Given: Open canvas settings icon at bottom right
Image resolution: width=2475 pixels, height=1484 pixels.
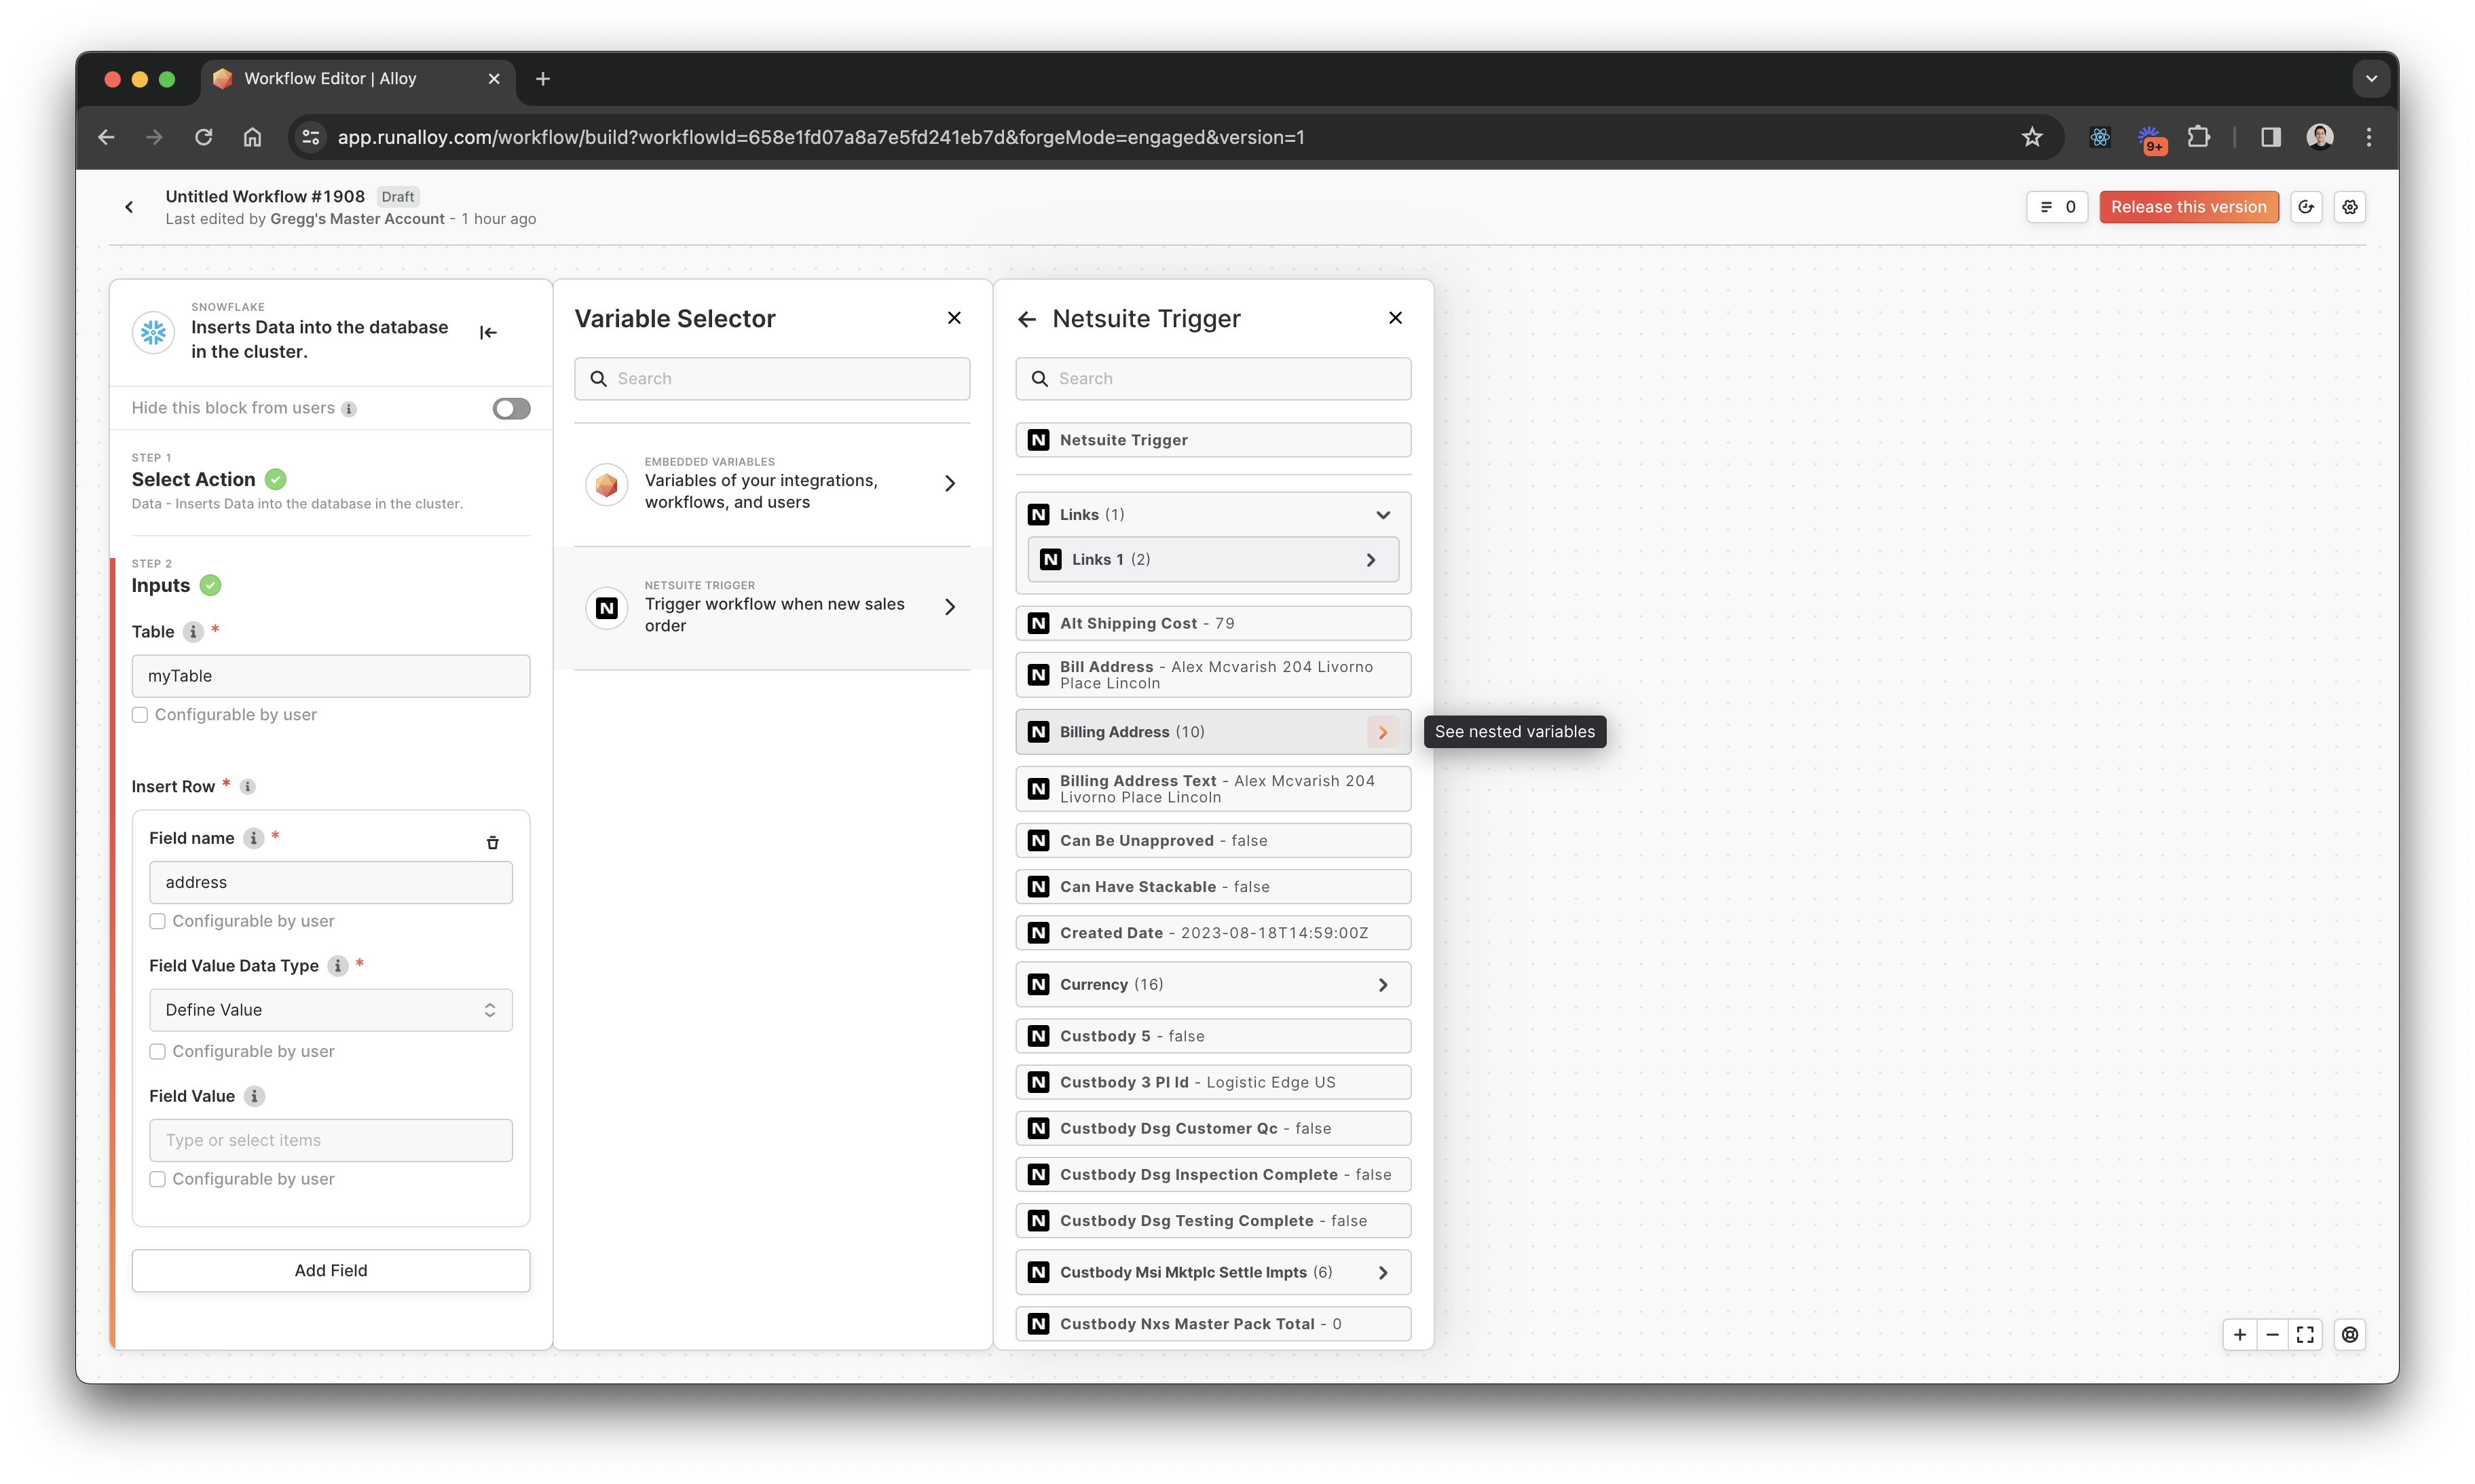Looking at the screenshot, I should (x=2350, y=1335).
